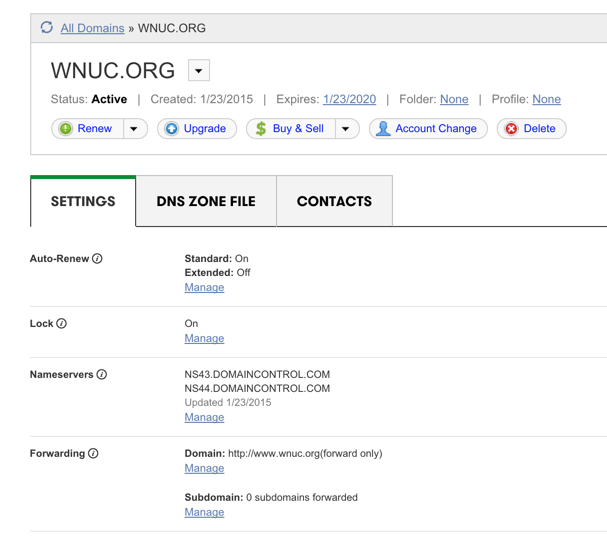Click the Nameservers info icon

click(x=101, y=375)
